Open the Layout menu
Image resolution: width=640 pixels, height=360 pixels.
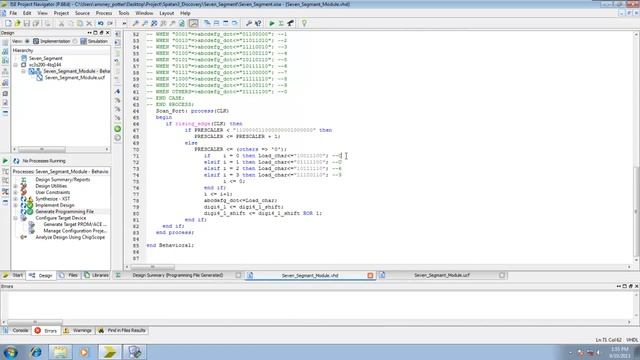pyautogui.click(x=167, y=13)
